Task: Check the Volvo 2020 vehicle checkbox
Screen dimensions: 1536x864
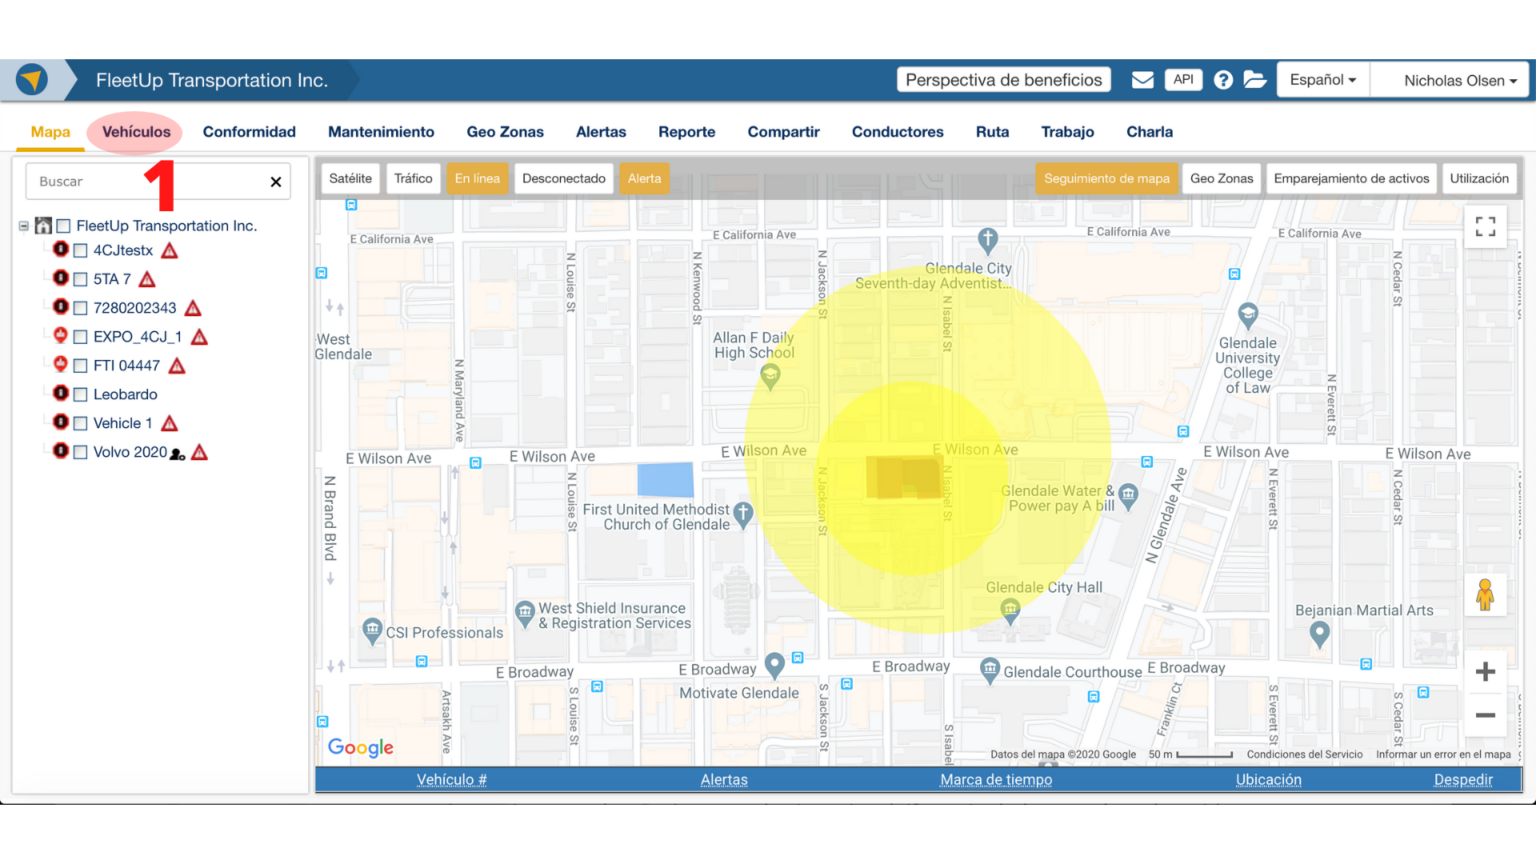Action: pos(80,453)
